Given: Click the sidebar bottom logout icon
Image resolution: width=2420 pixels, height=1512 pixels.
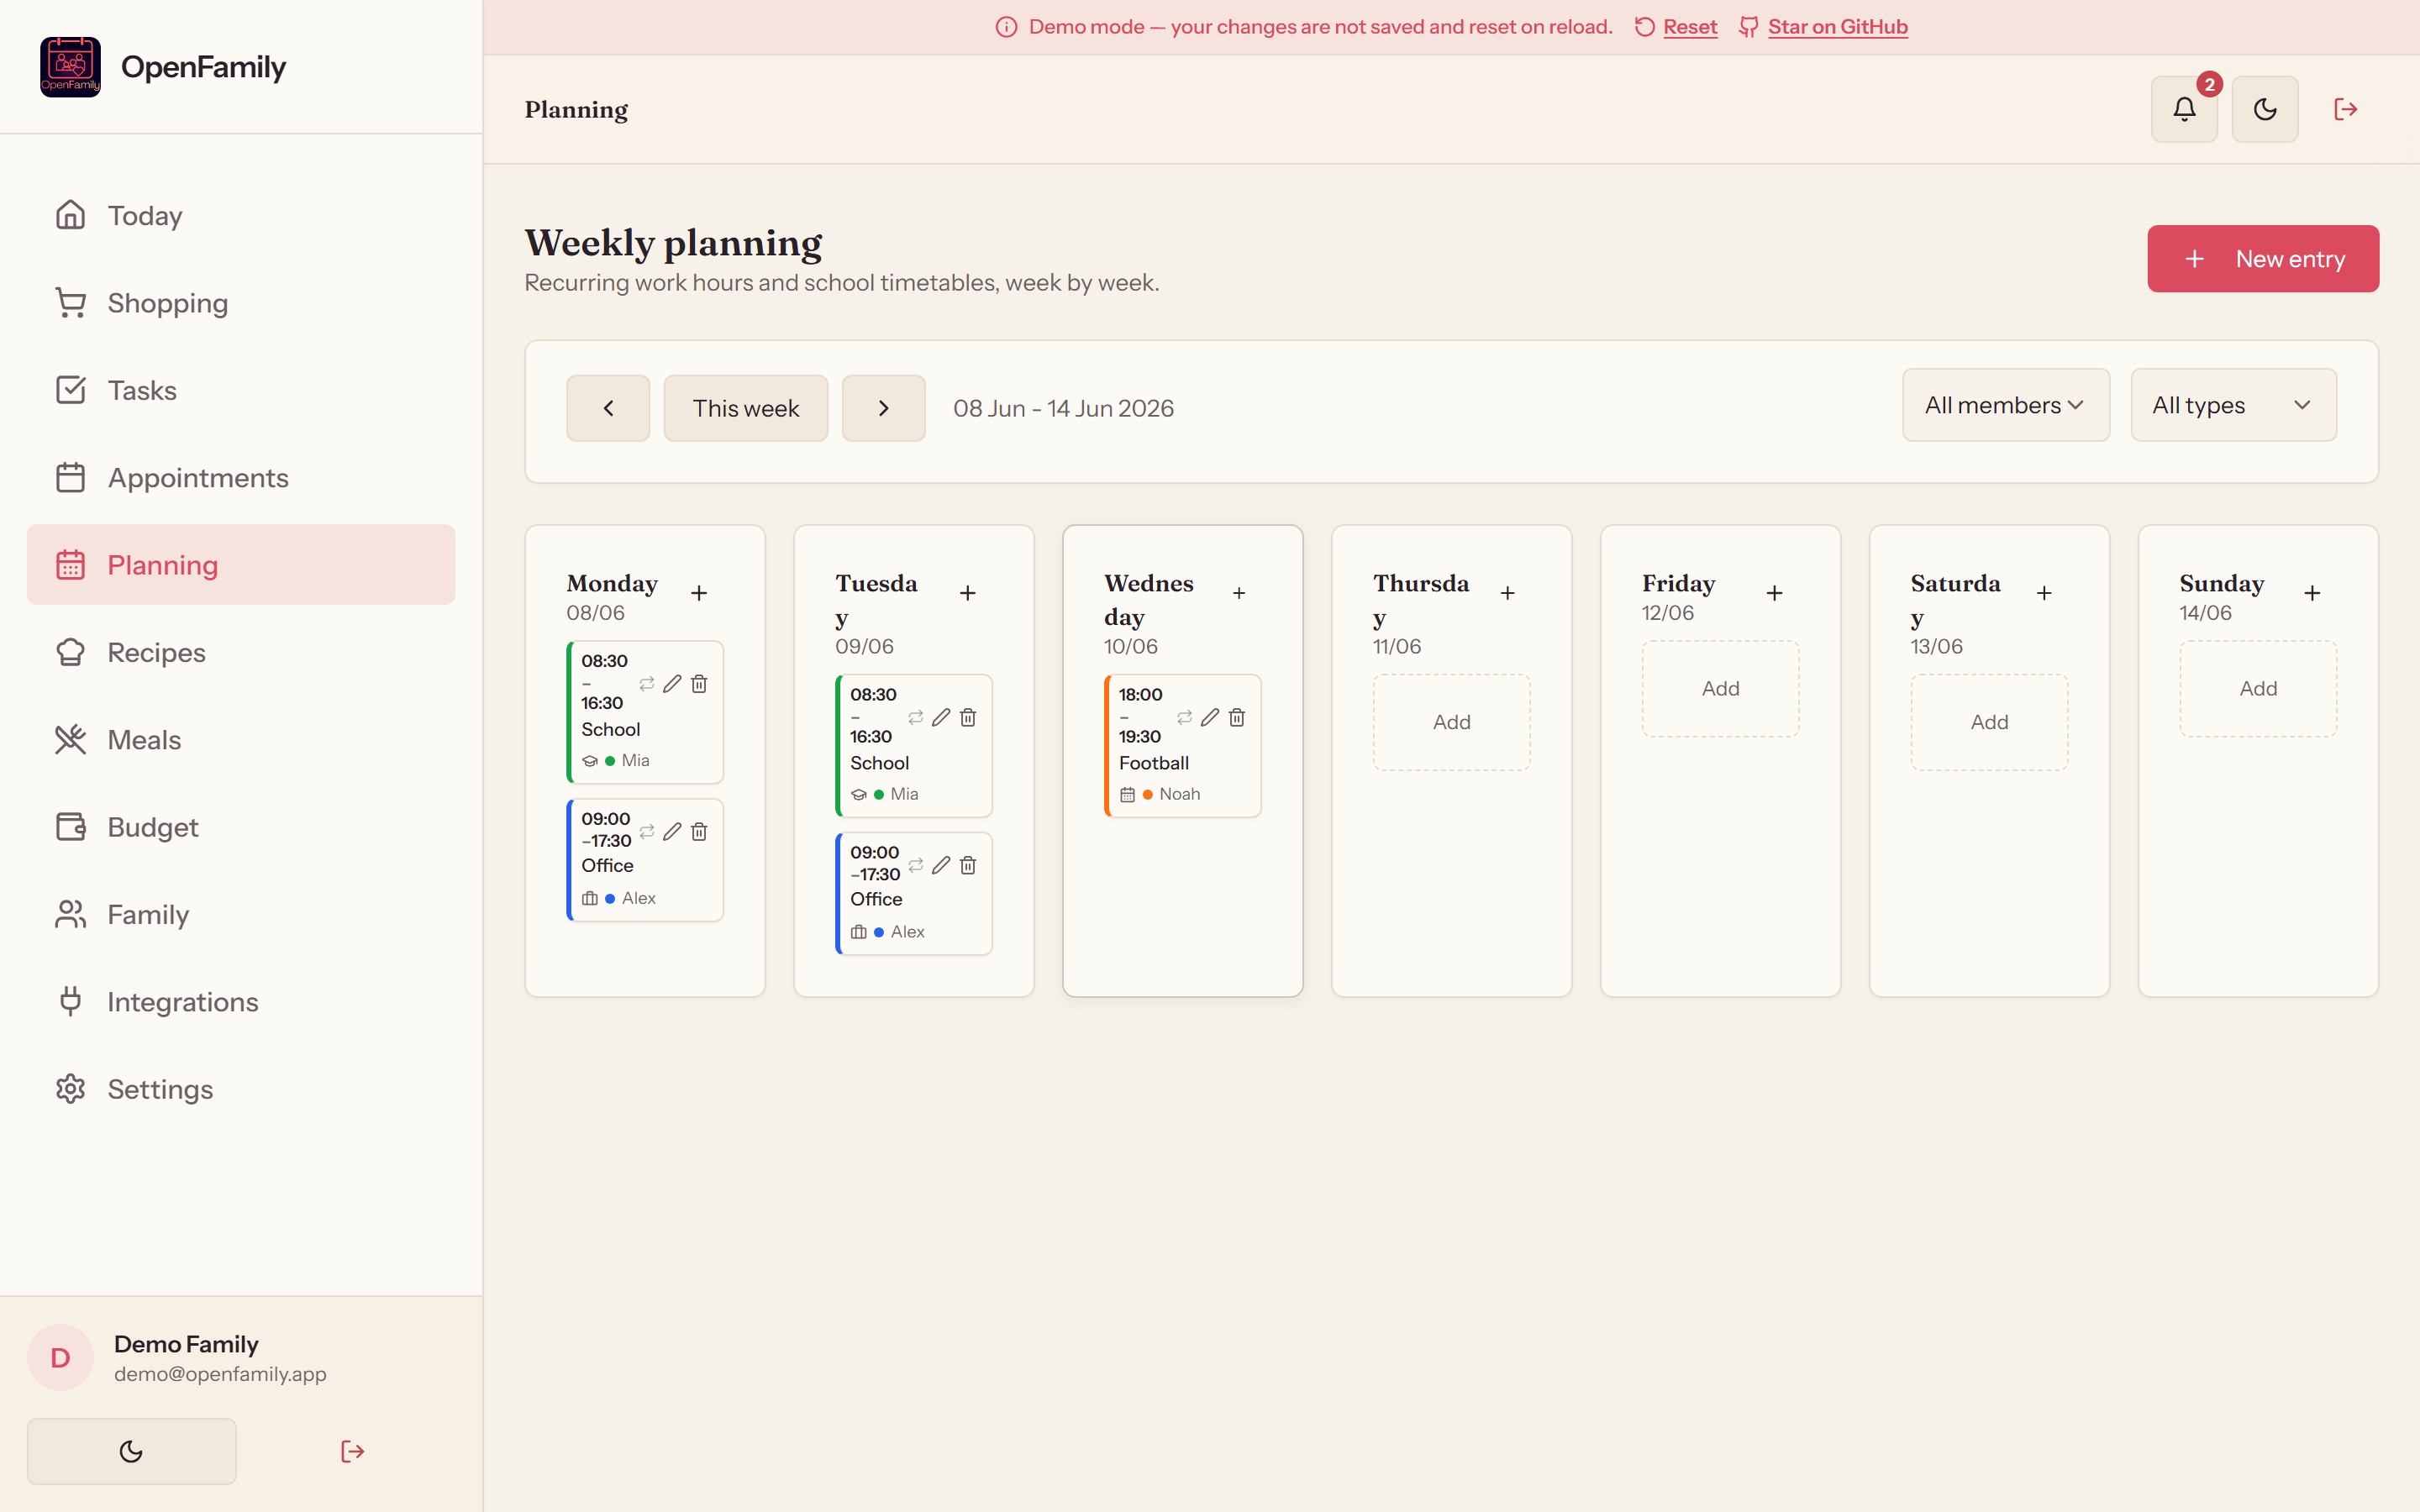Looking at the screenshot, I should click(x=352, y=1451).
